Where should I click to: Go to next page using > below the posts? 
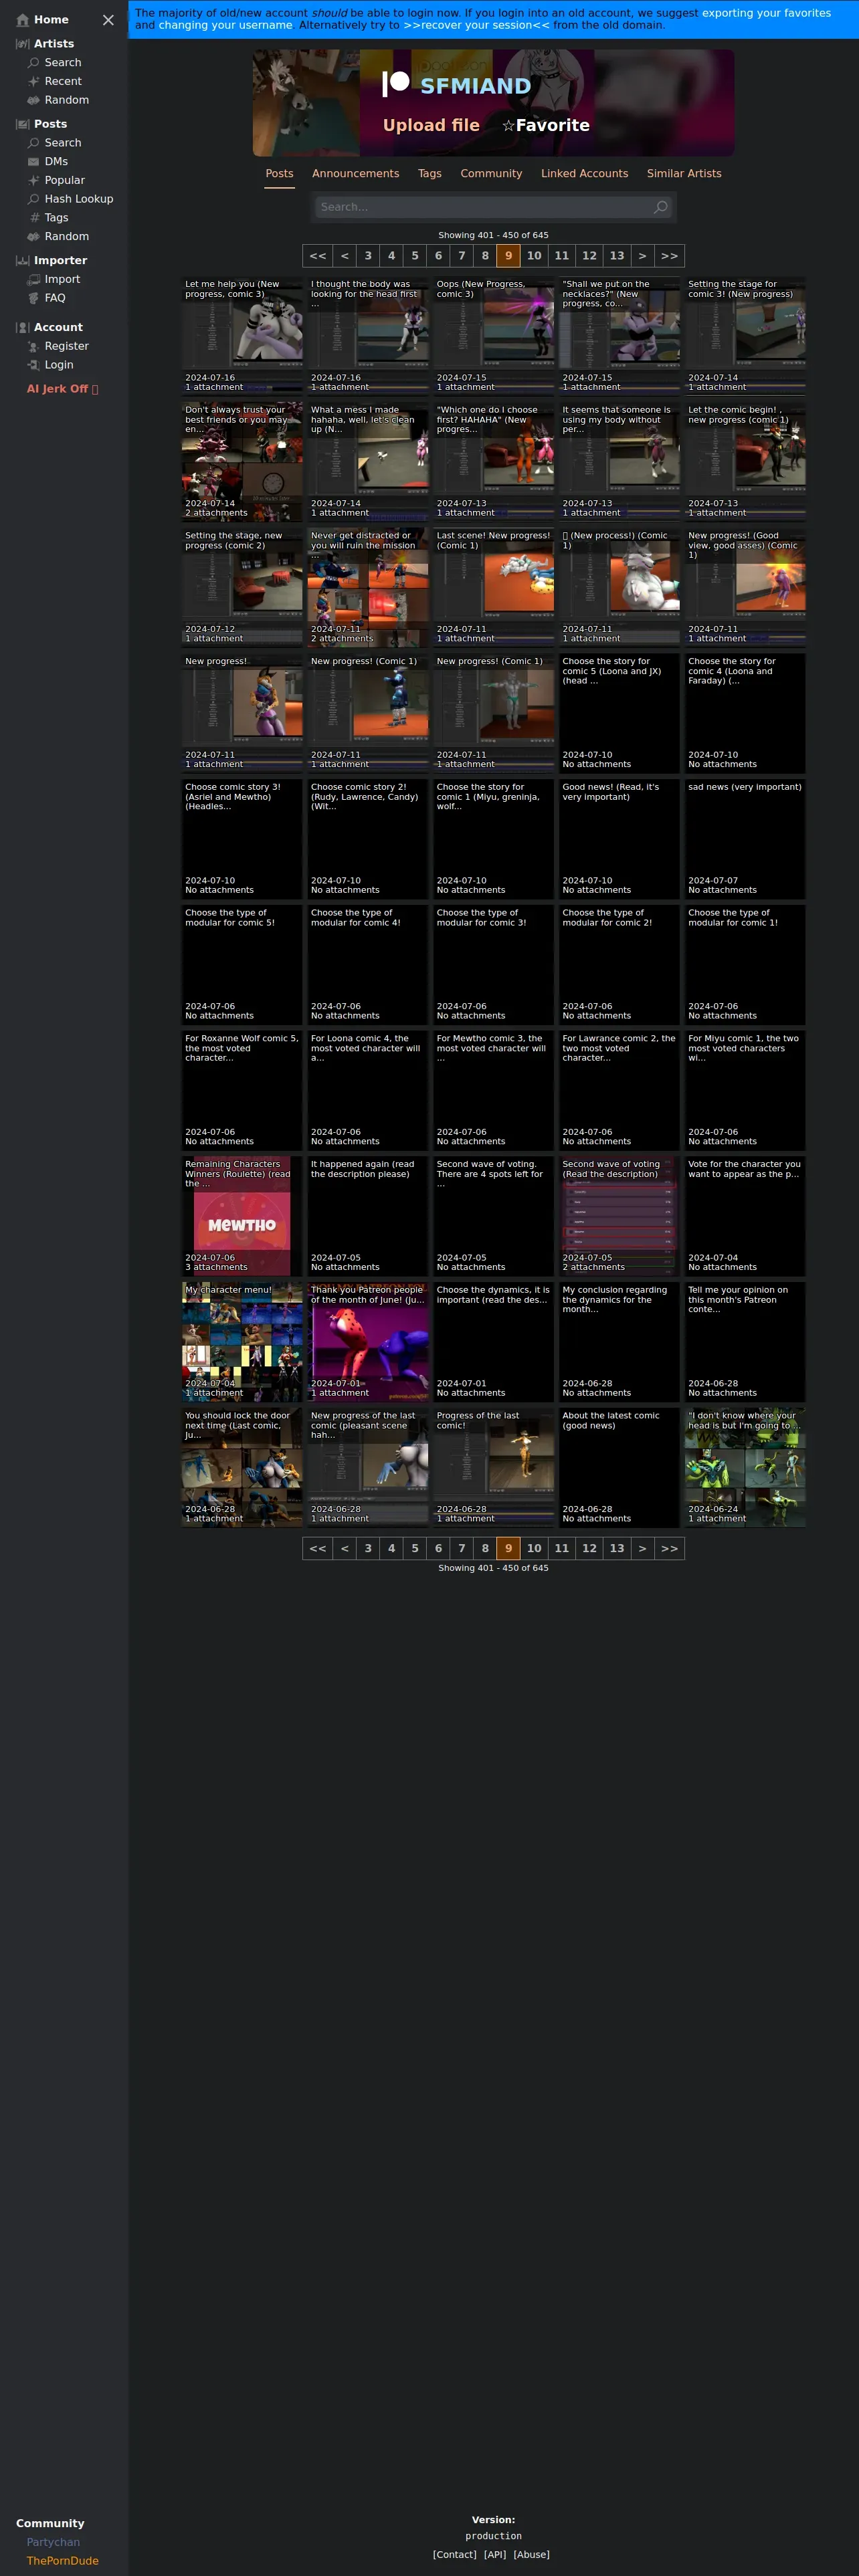tap(642, 1549)
